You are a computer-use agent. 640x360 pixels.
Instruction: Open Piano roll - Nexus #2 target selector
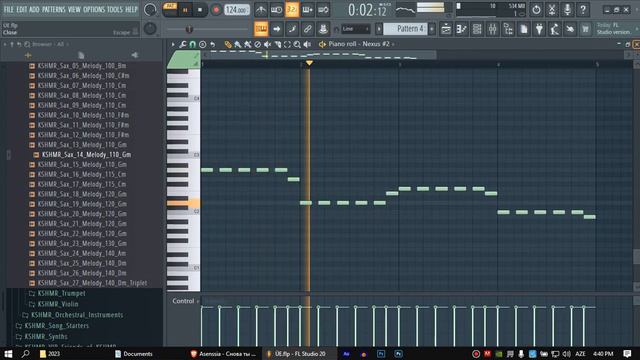pyautogui.click(x=359, y=44)
